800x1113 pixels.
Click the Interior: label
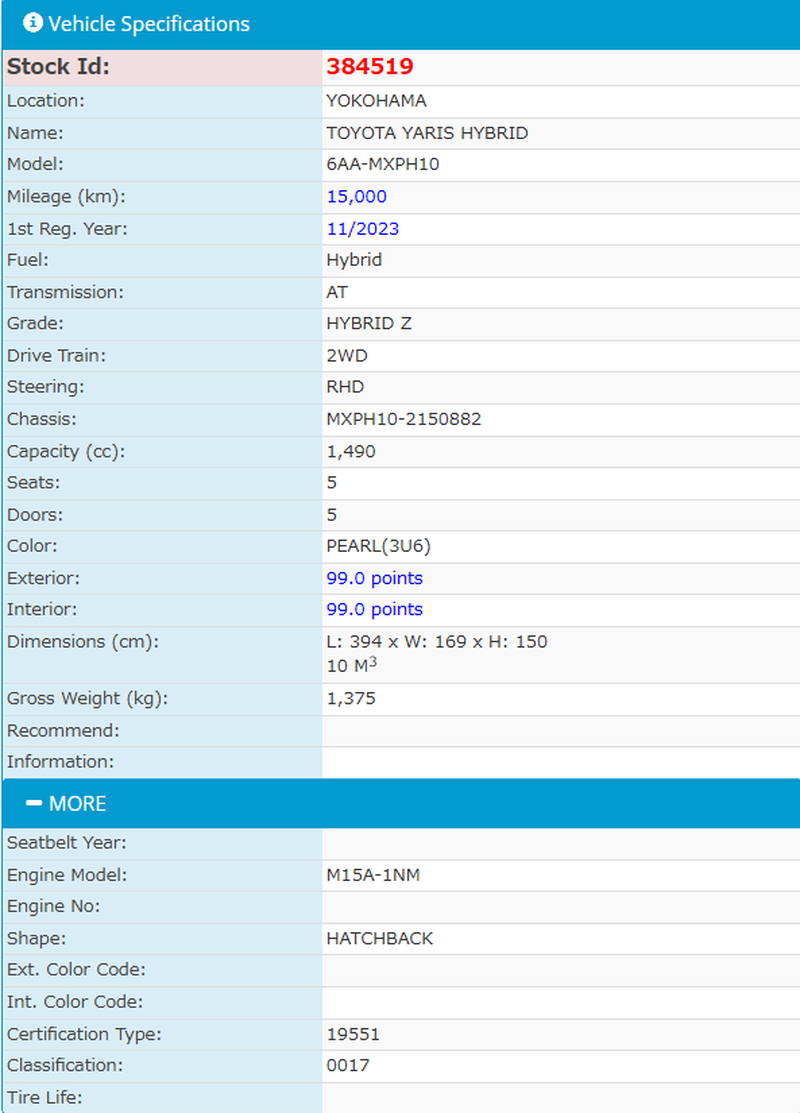[42, 609]
